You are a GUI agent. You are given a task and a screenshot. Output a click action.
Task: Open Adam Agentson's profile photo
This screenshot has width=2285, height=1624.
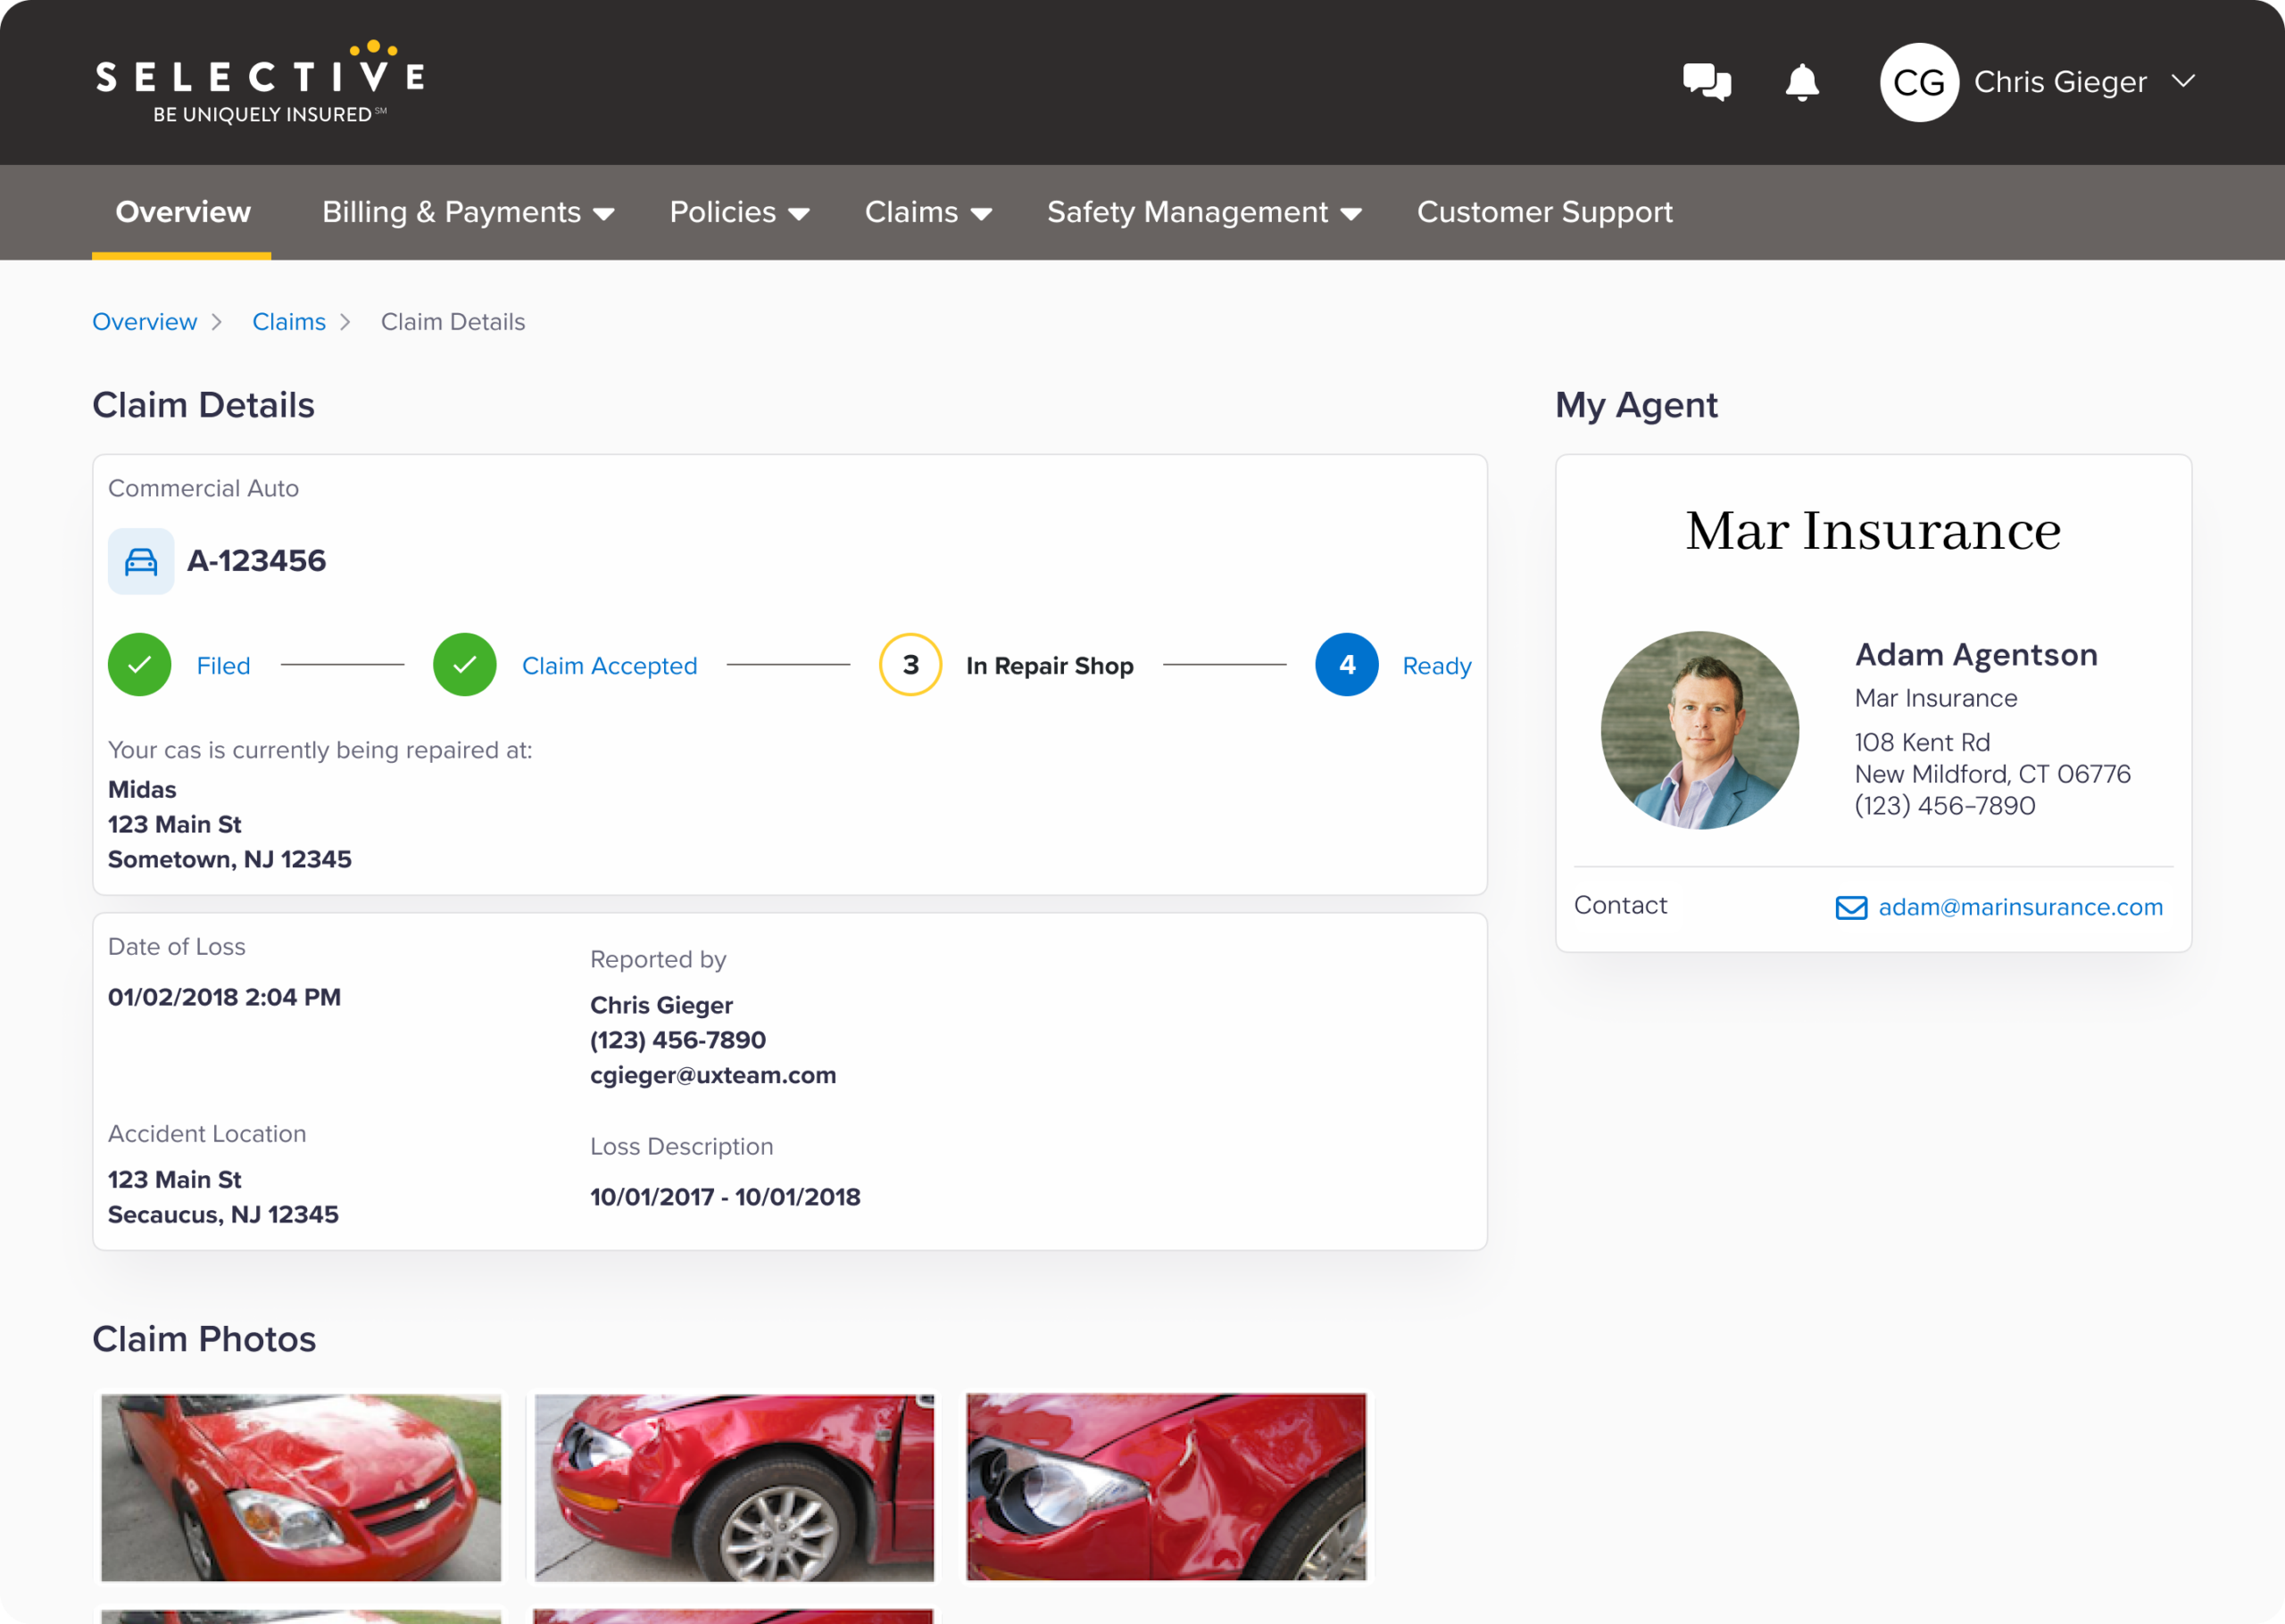click(1699, 730)
